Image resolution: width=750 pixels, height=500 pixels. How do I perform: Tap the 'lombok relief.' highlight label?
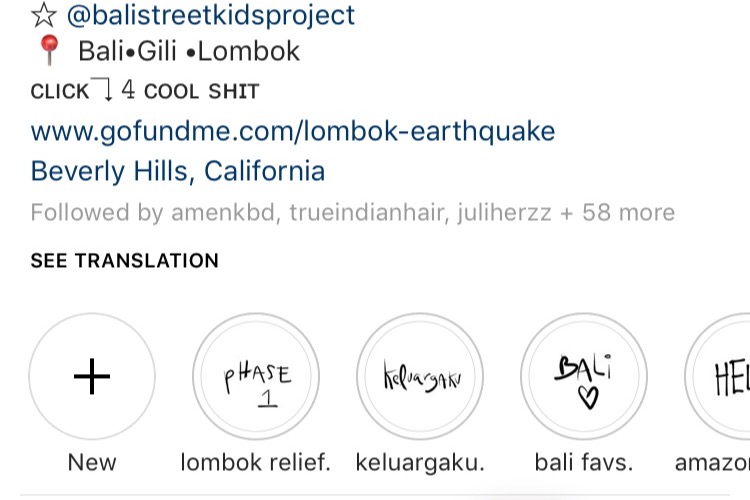[x=256, y=463]
